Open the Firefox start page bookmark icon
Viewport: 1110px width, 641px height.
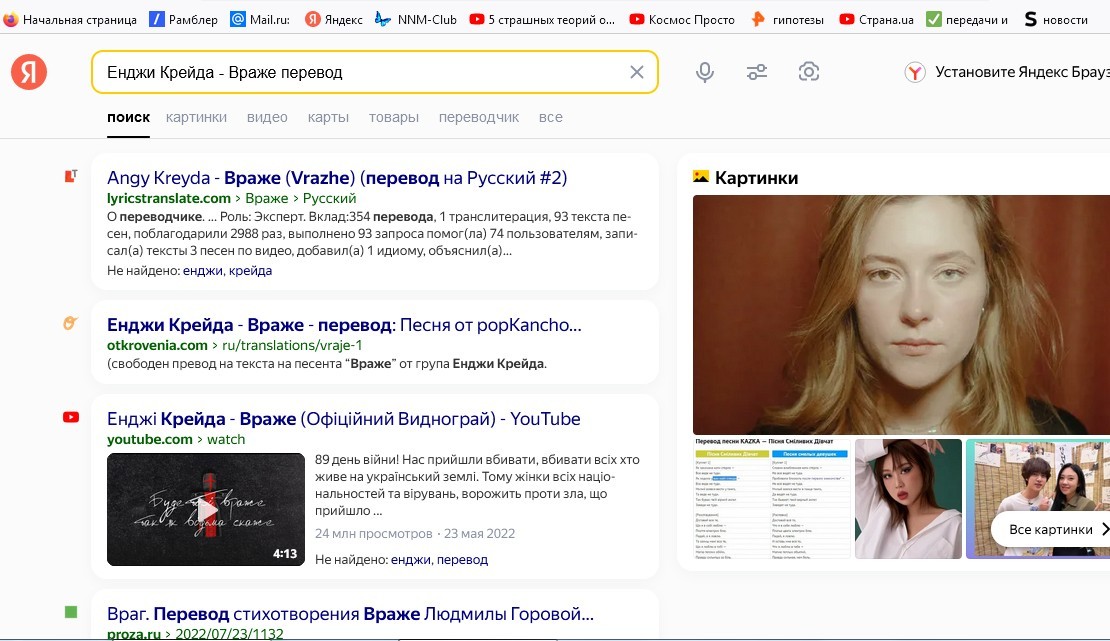[11, 19]
